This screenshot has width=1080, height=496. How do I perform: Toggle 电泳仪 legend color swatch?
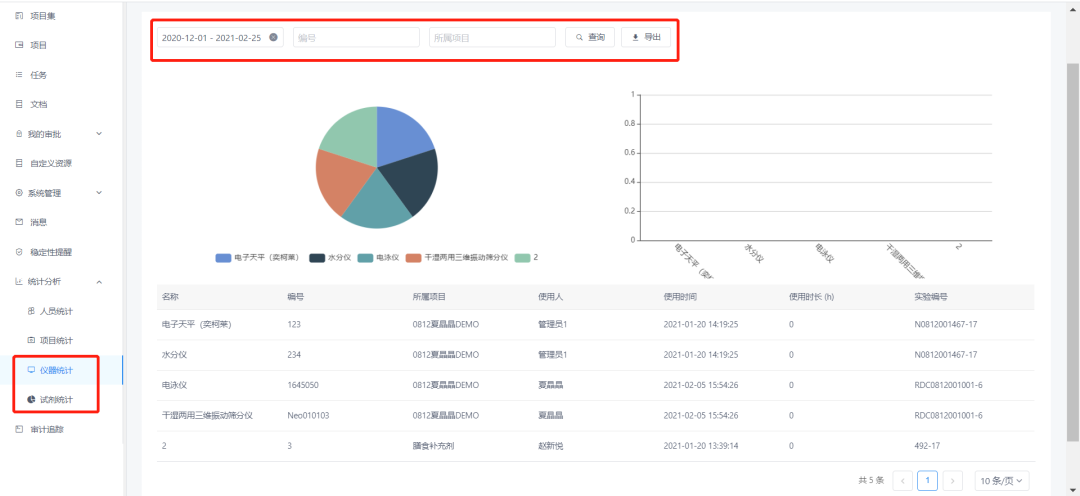(365, 258)
